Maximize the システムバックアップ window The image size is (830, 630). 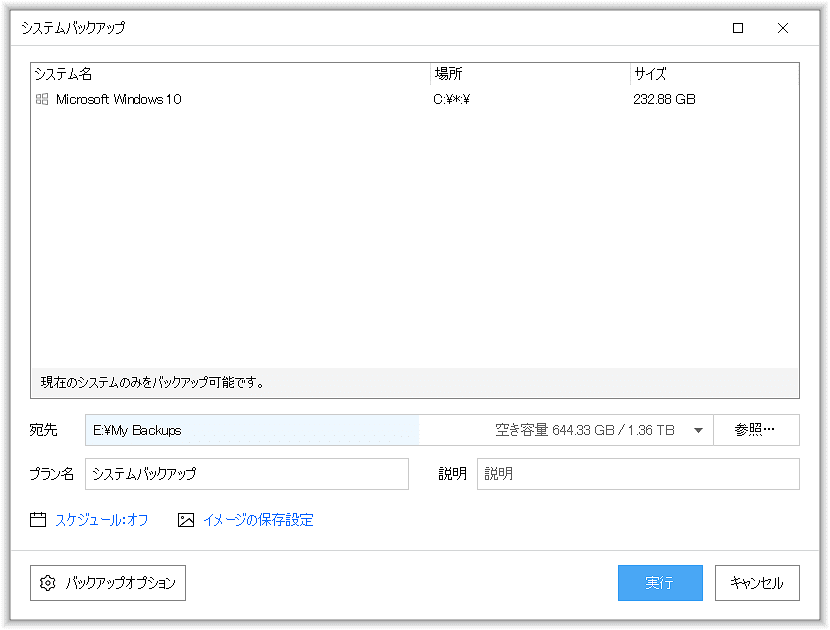pyautogui.click(x=738, y=28)
